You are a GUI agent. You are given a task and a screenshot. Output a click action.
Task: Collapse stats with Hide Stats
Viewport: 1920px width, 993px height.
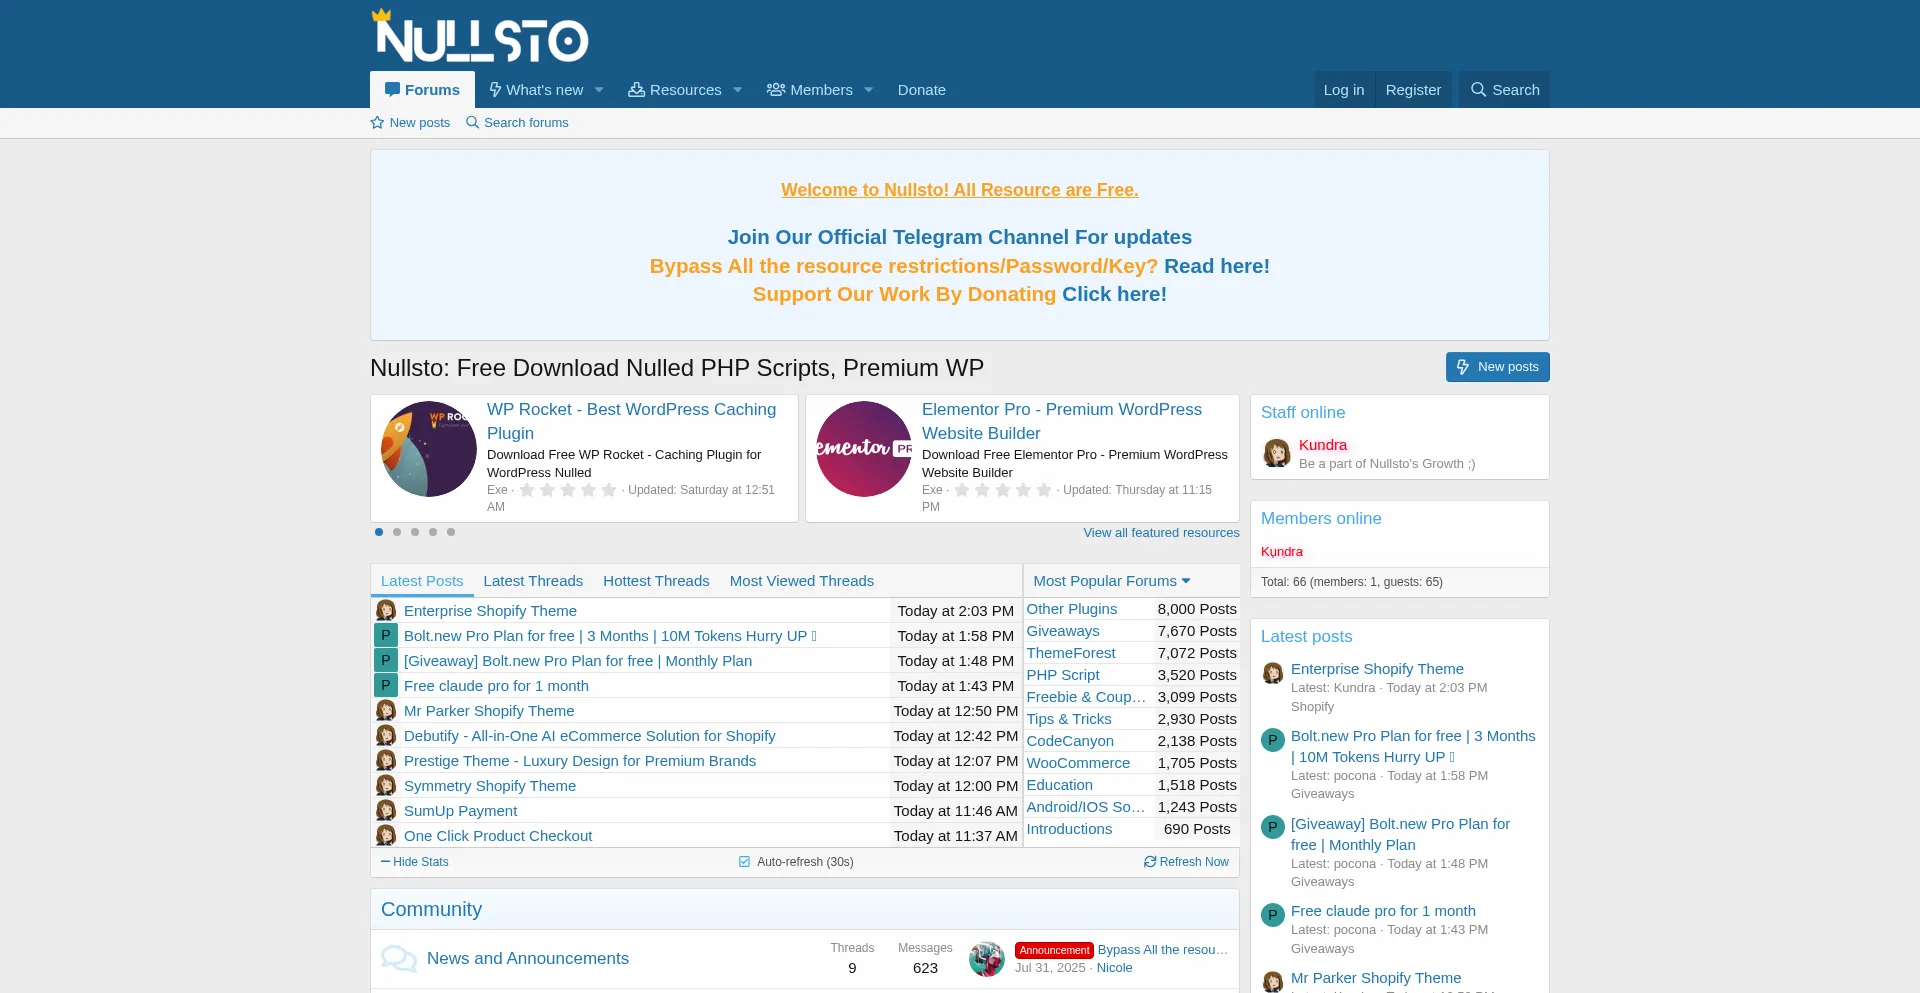415,862
